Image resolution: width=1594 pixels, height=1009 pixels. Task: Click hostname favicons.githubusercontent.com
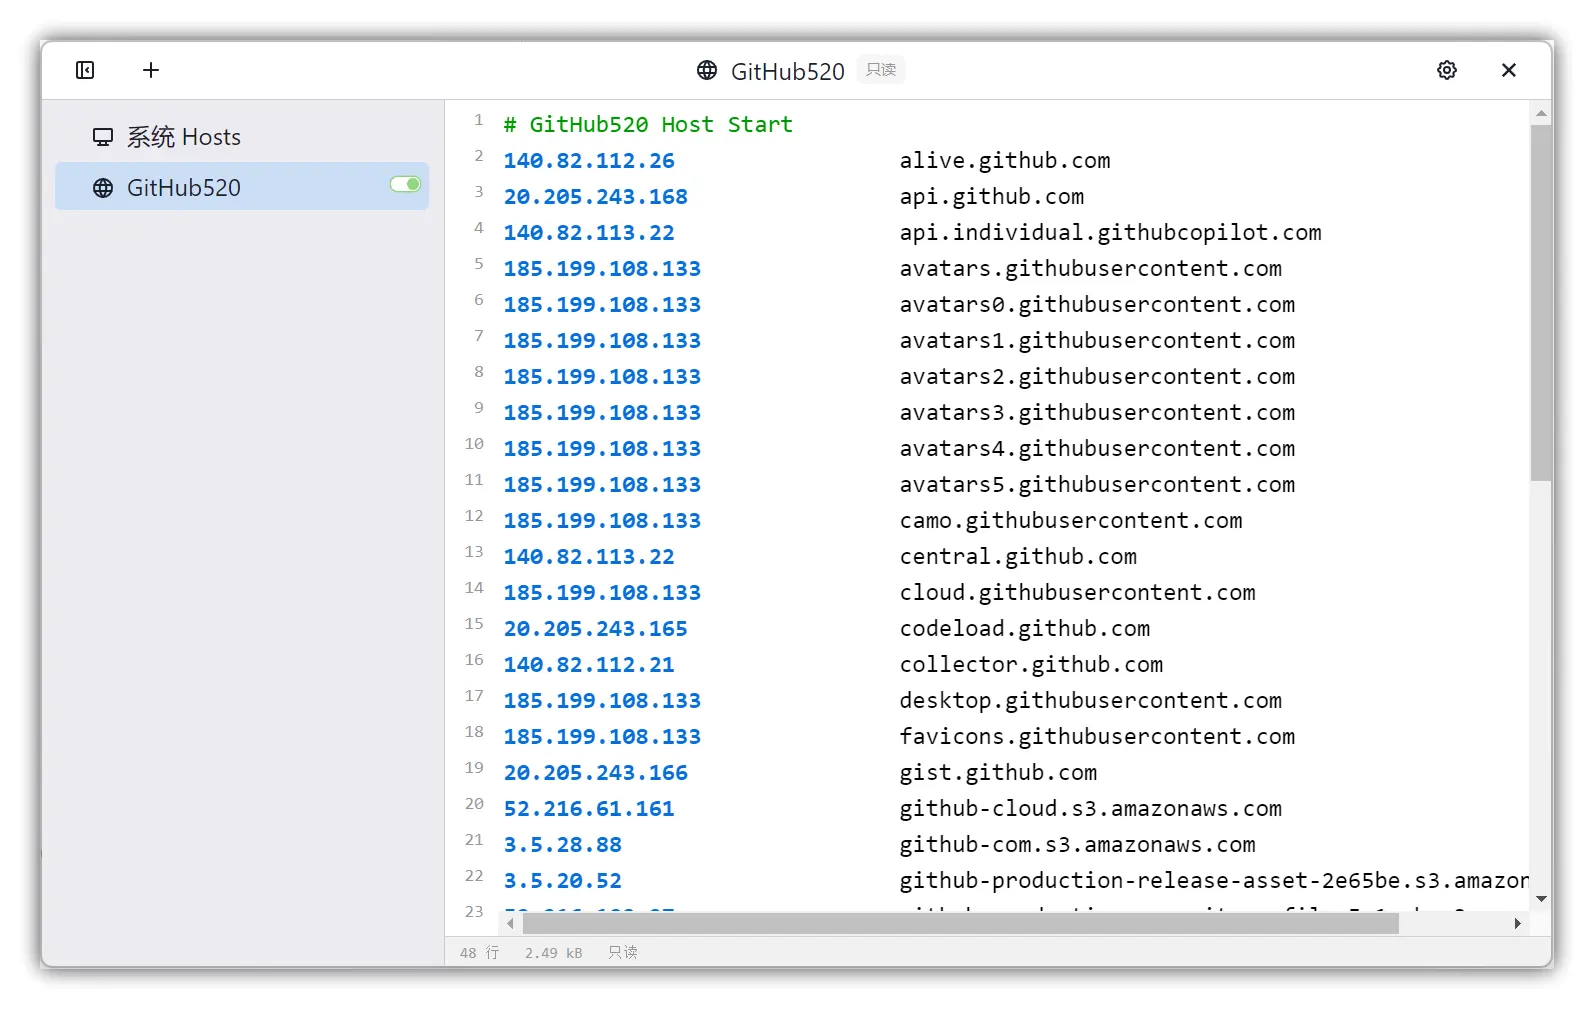click(1097, 736)
